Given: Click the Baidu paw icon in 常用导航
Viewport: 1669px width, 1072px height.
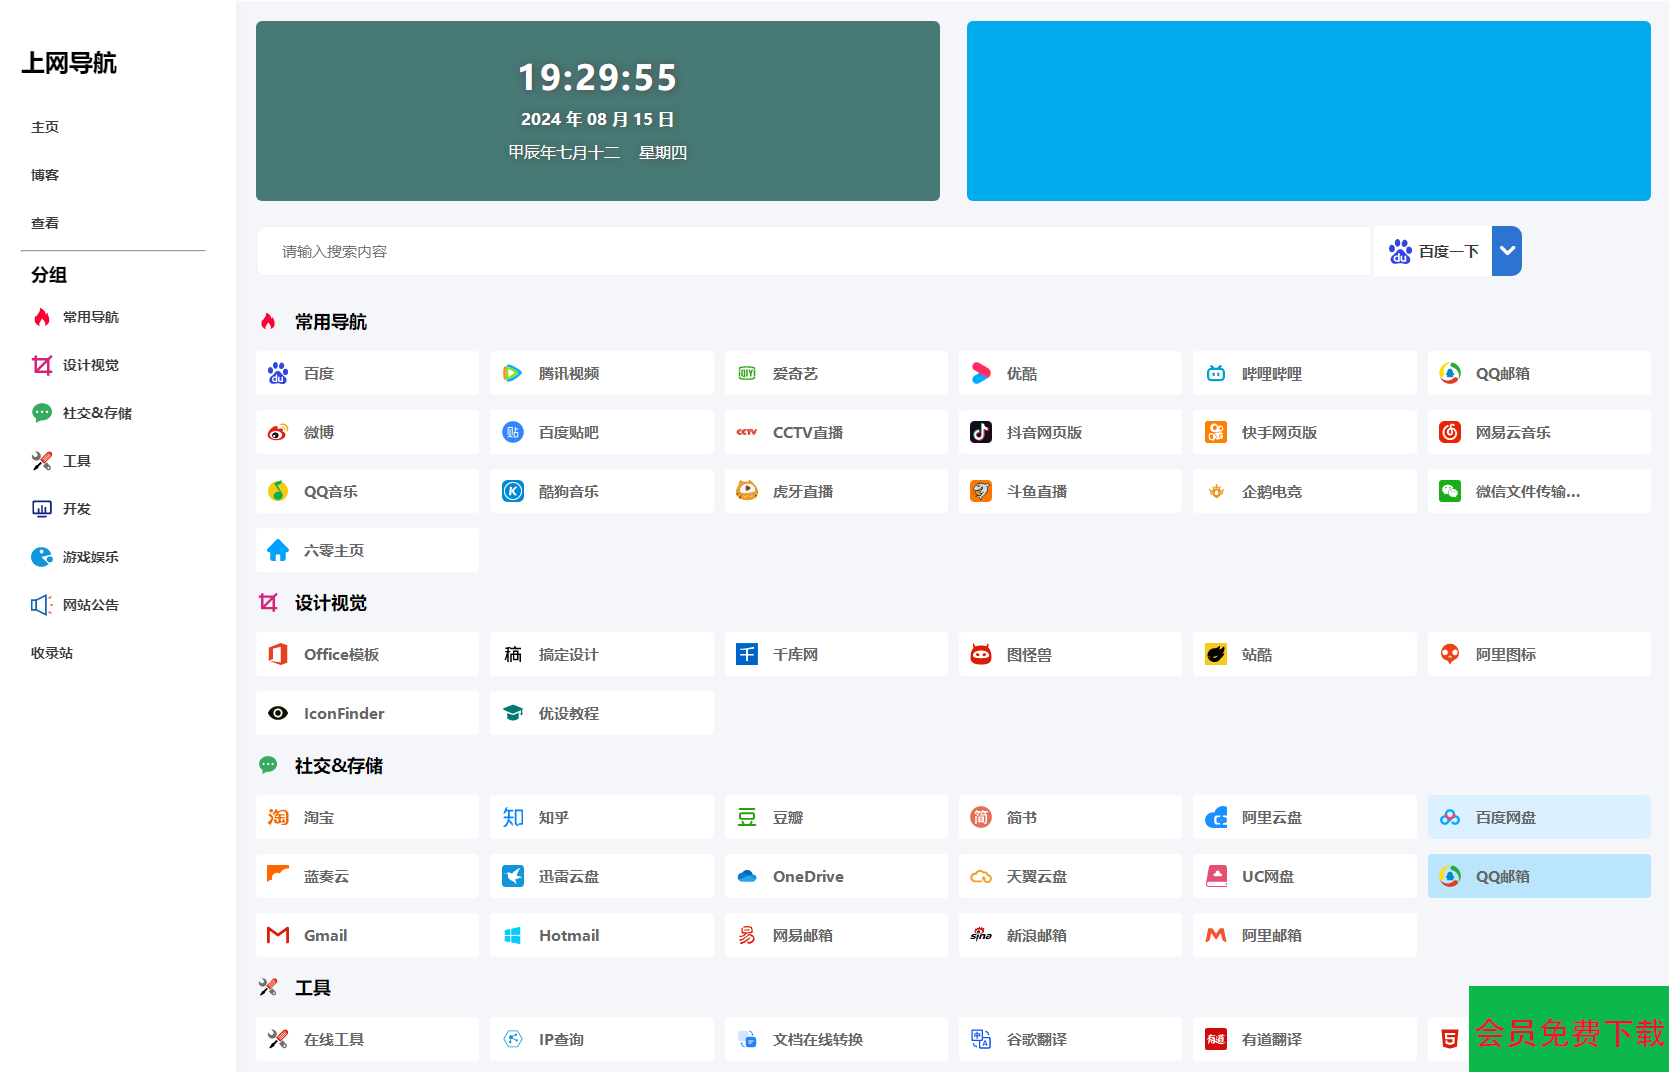Looking at the screenshot, I should pos(278,373).
